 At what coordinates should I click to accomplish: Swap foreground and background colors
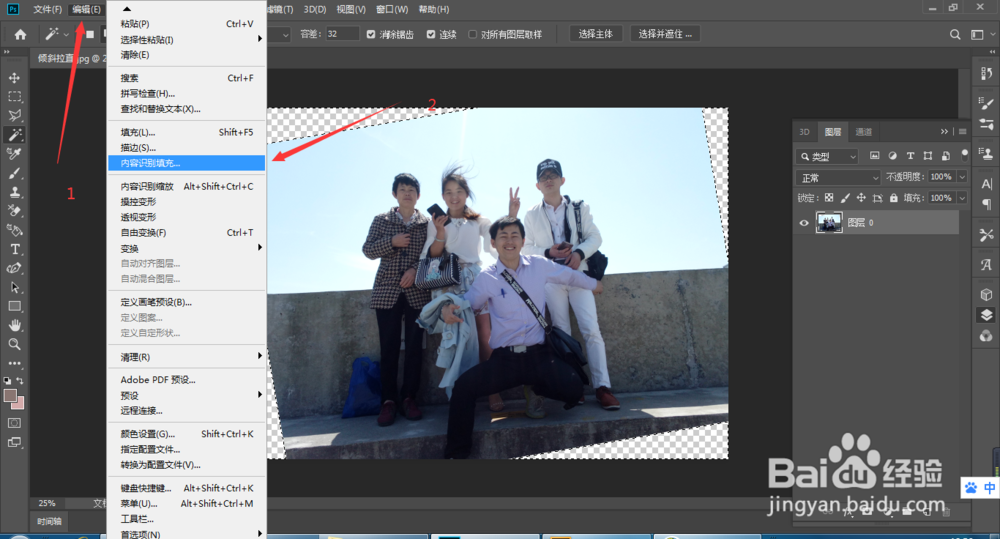[20, 380]
